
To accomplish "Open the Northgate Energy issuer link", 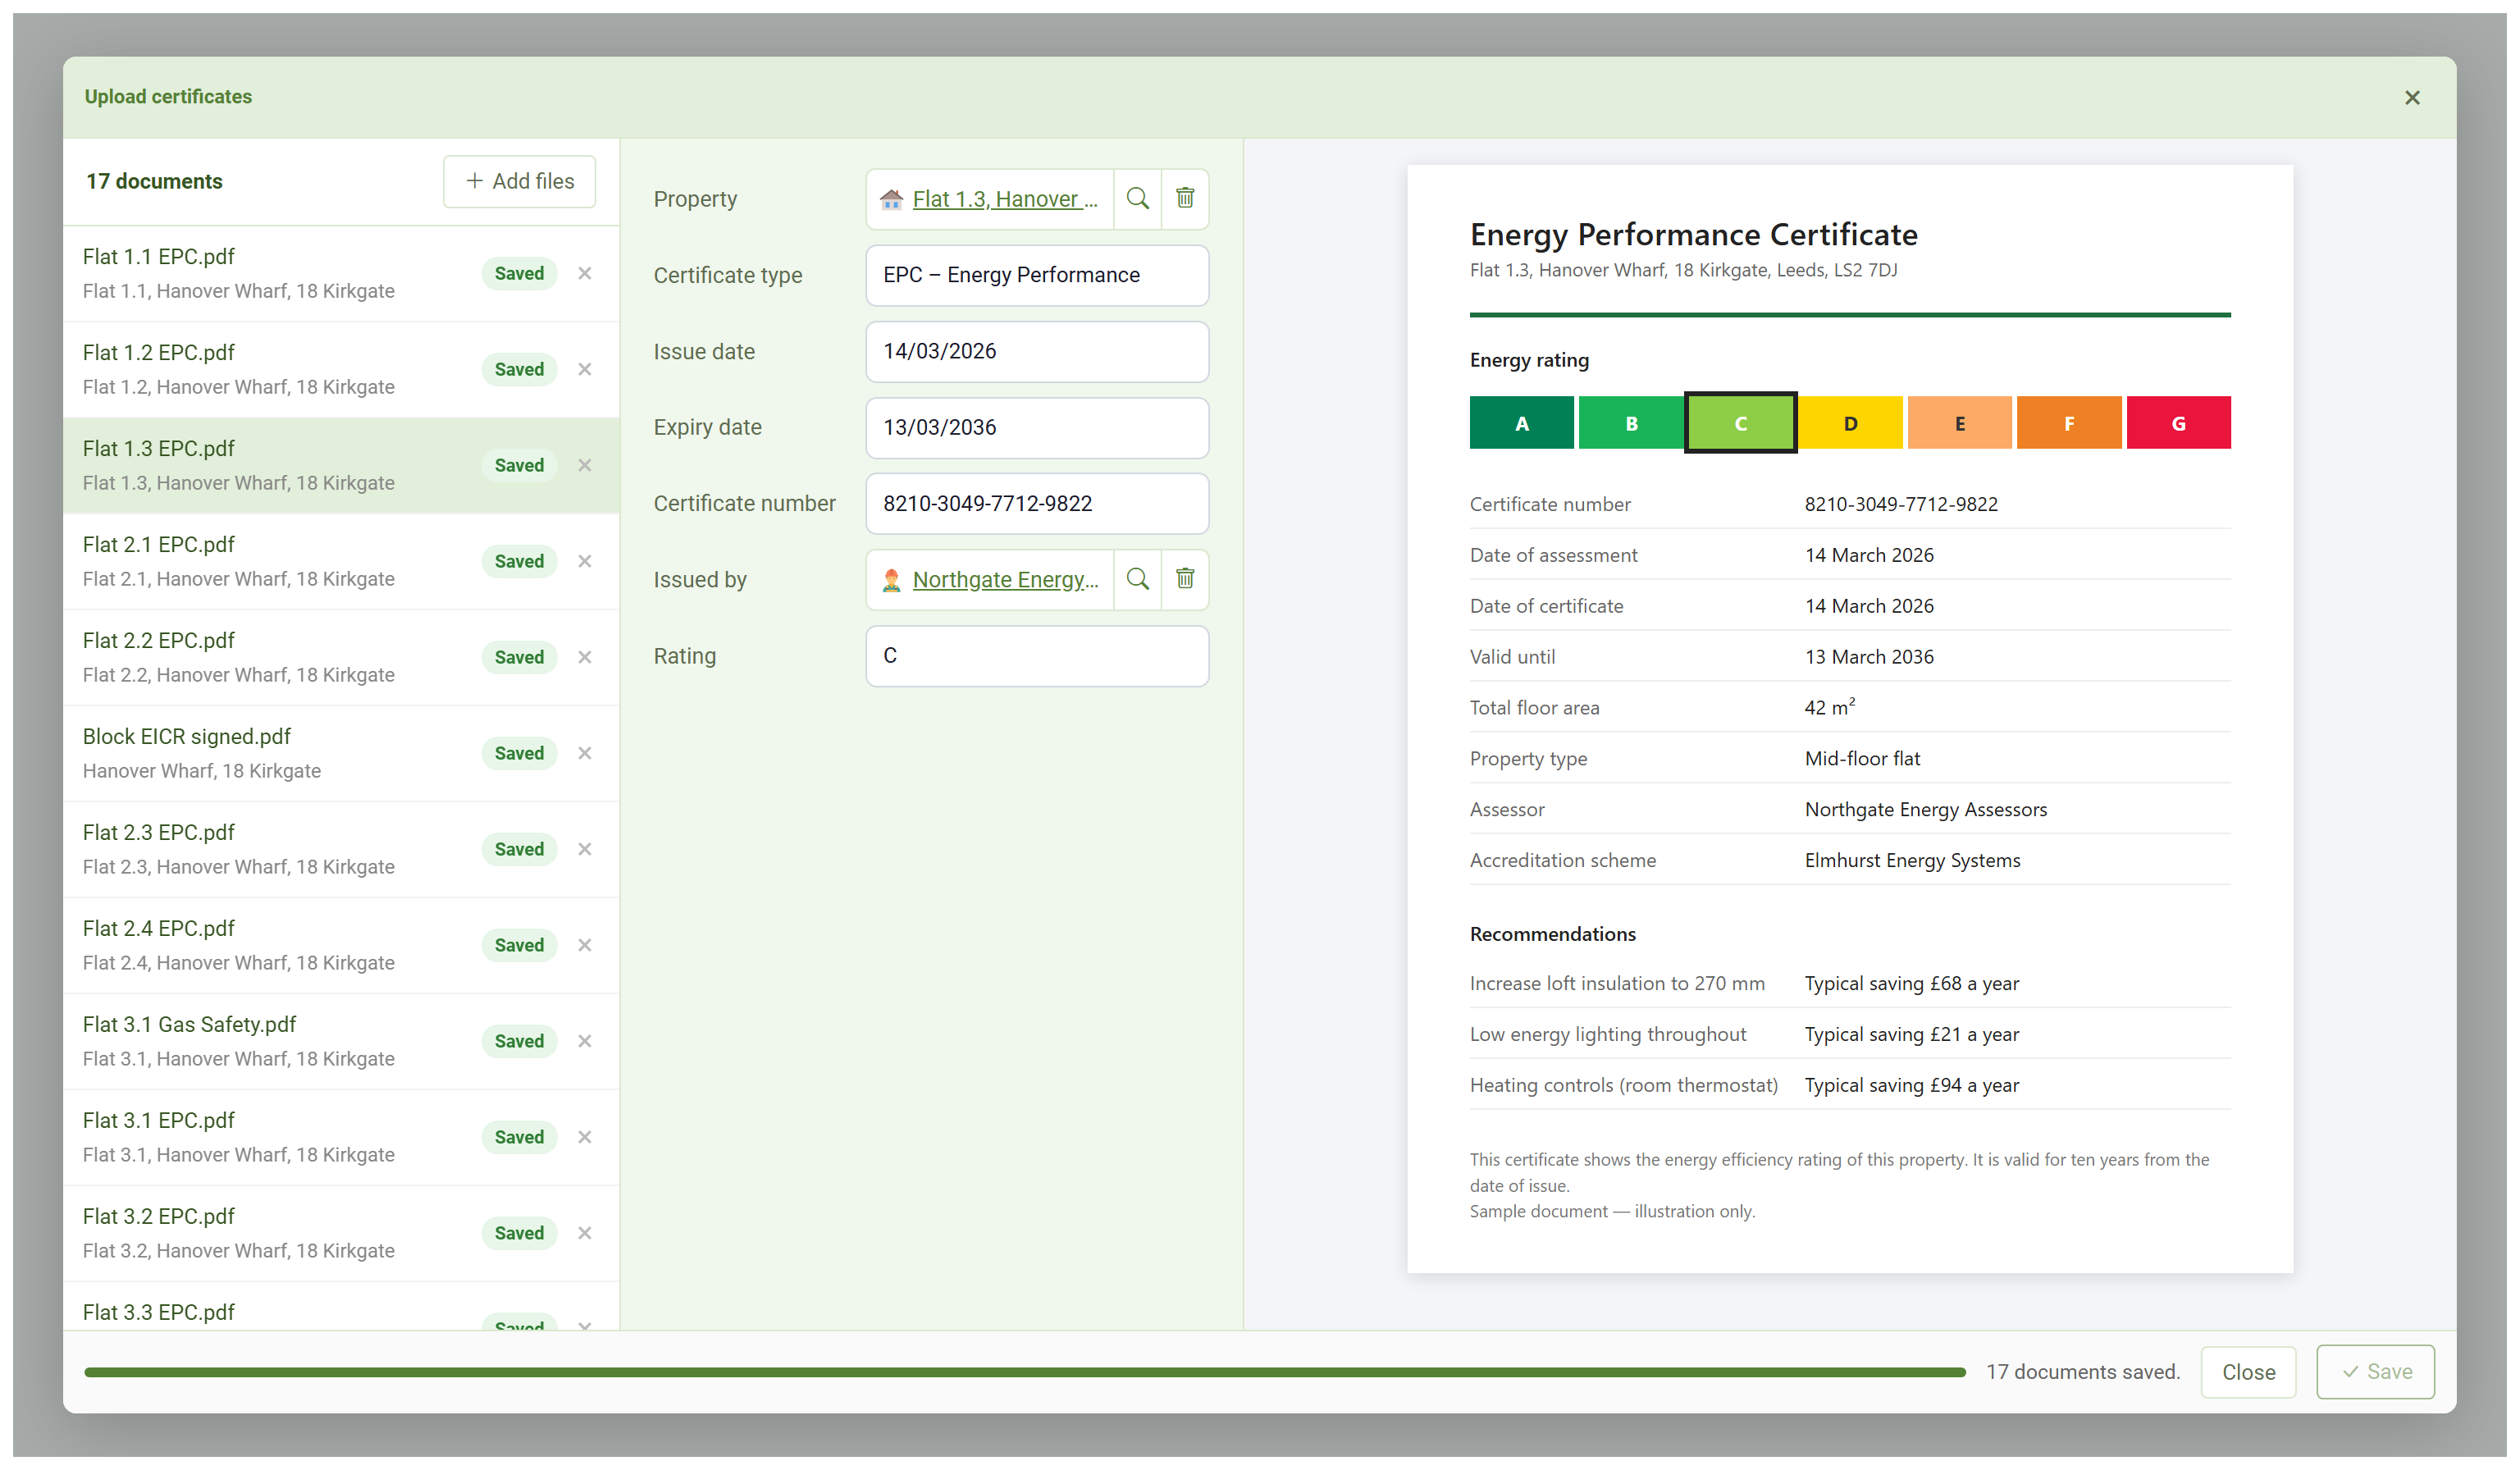I will (x=1005, y=580).
